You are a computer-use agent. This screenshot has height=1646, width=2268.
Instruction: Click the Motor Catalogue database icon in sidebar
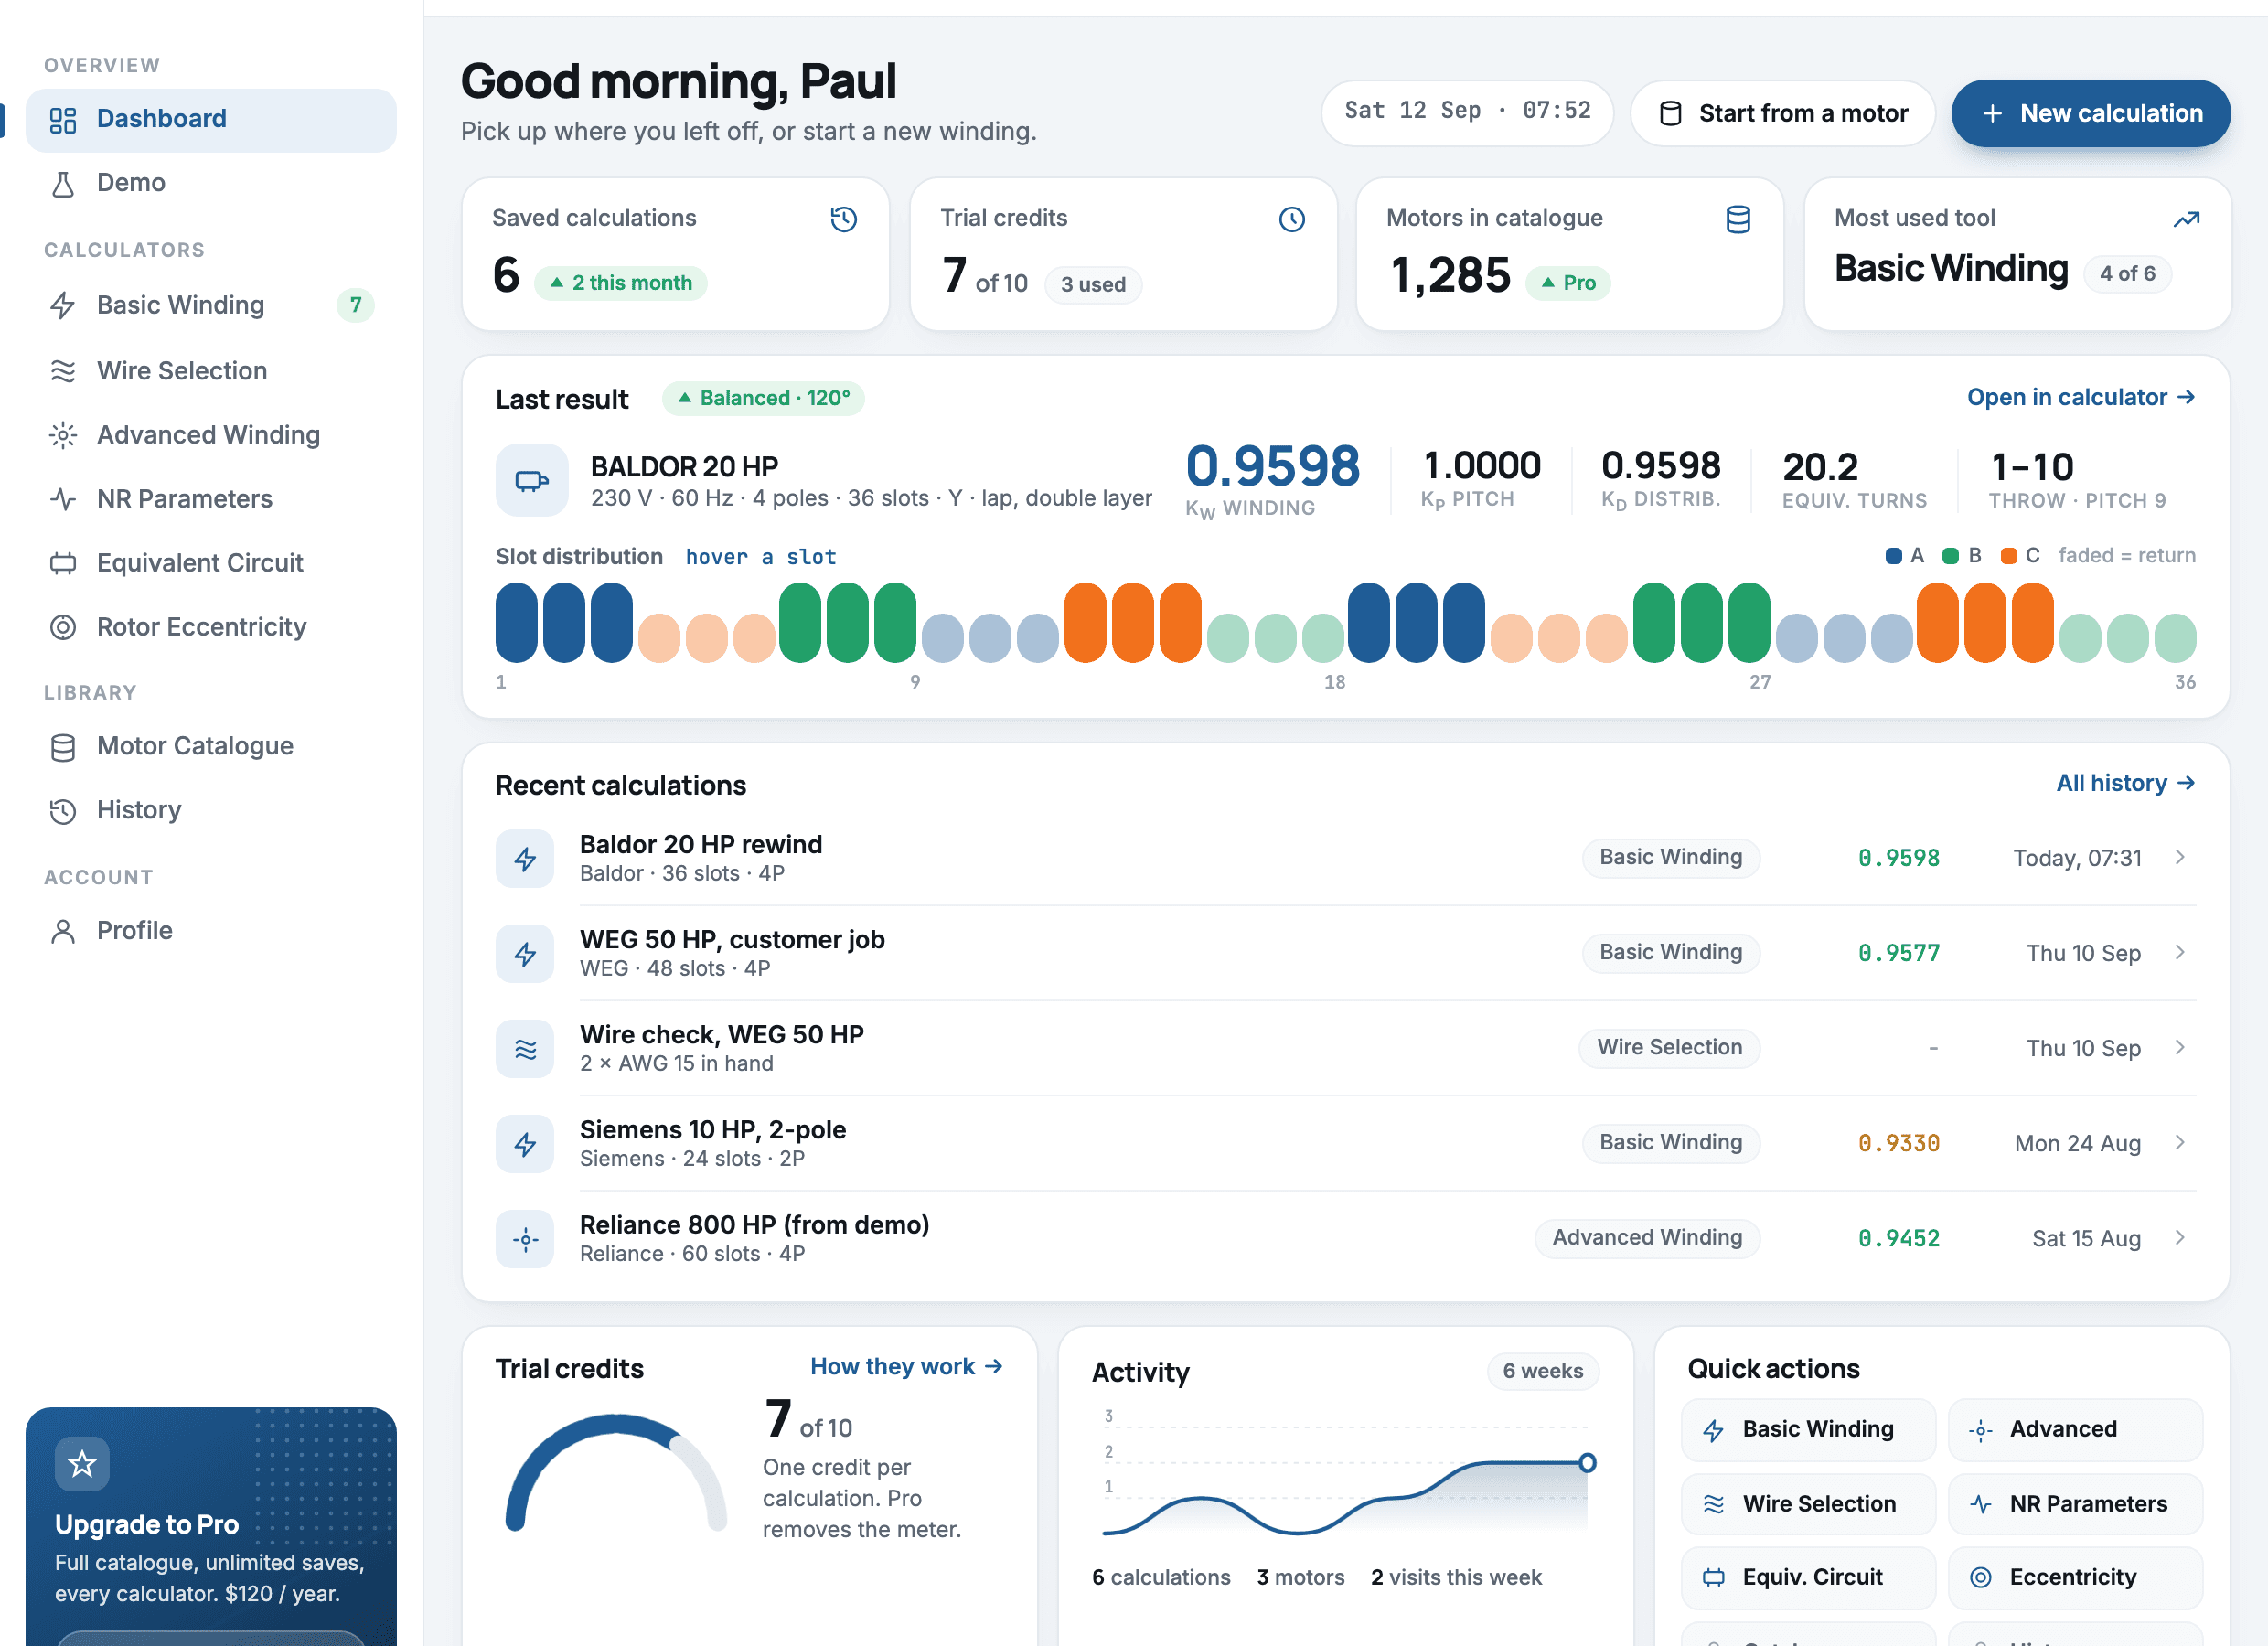(x=63, y=747)
